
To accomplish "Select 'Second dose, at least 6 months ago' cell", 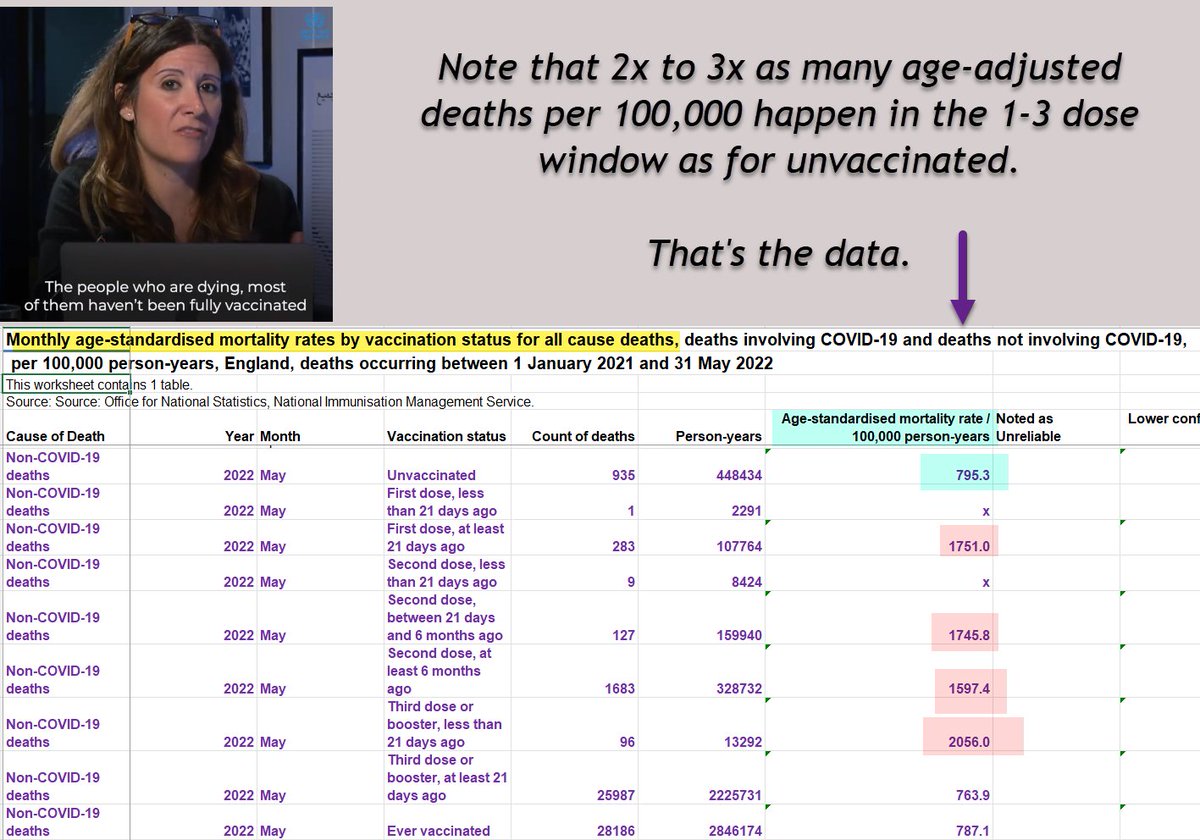I will 440,671.
